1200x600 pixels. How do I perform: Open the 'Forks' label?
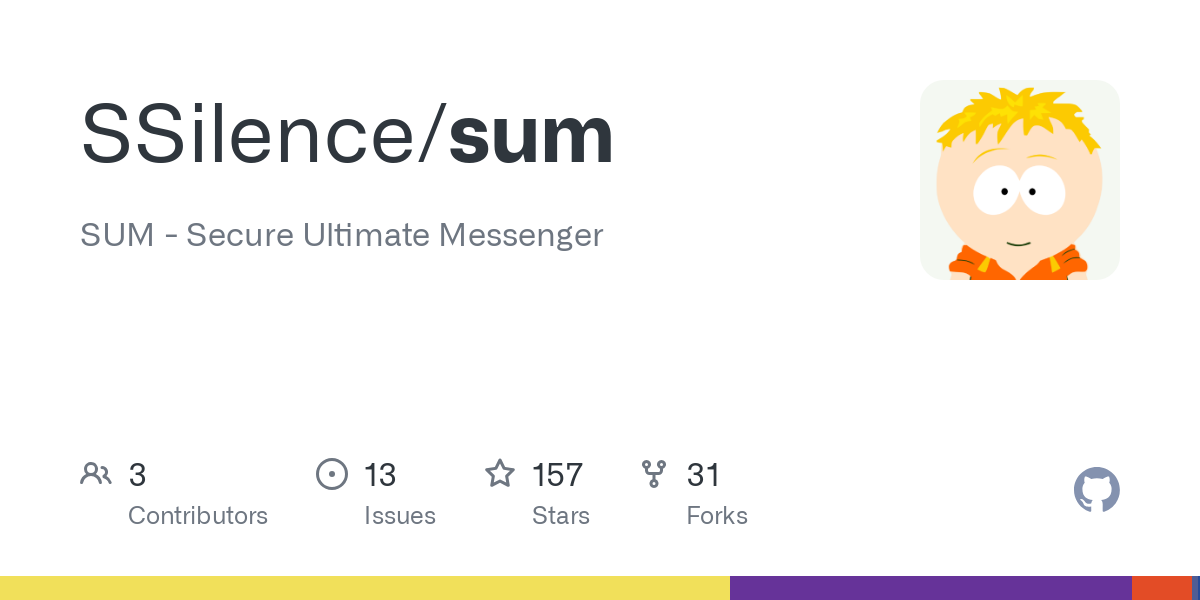click(x=717, y=516)
